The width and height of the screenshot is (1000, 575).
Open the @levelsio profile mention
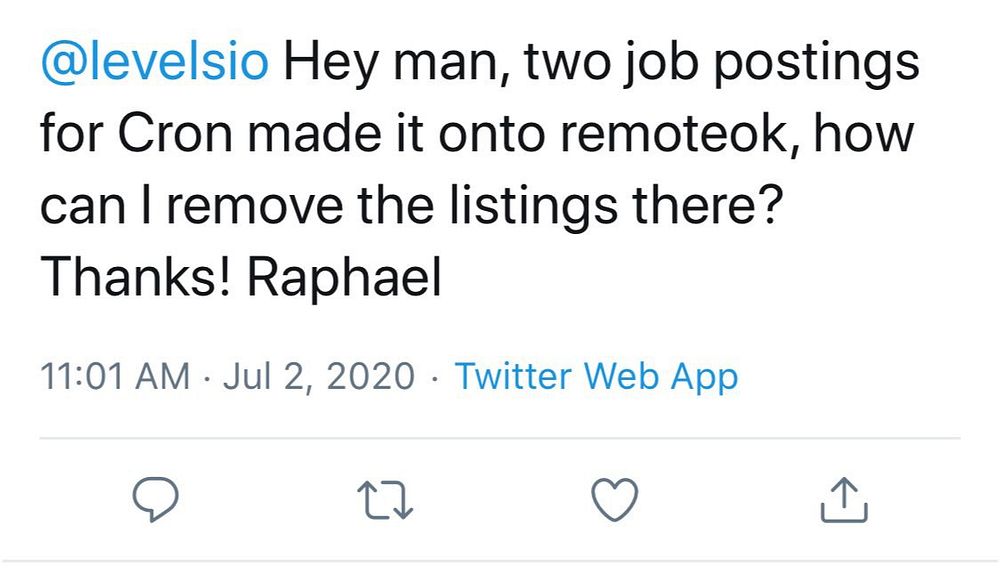coord(155,62)
